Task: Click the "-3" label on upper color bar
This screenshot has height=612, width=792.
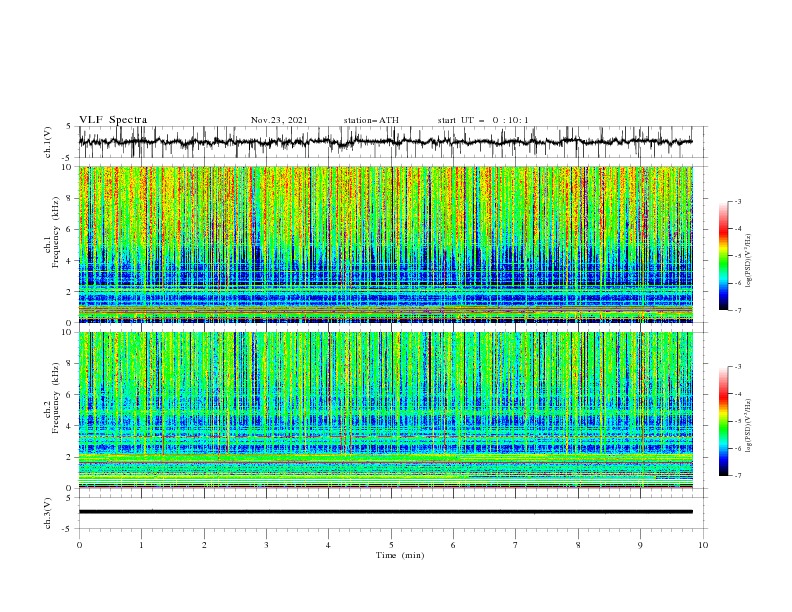Action: 737,201
